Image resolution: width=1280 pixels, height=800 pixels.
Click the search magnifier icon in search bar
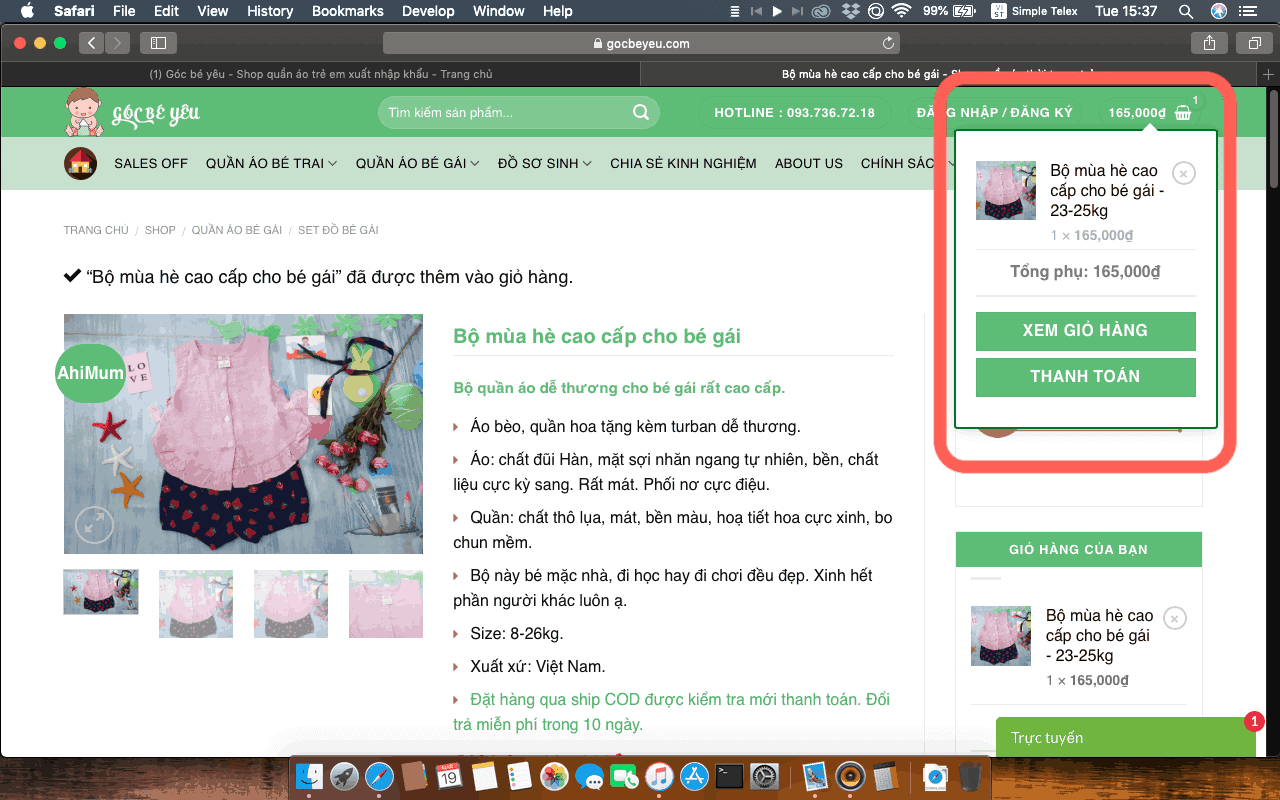(x=641, y=113)
